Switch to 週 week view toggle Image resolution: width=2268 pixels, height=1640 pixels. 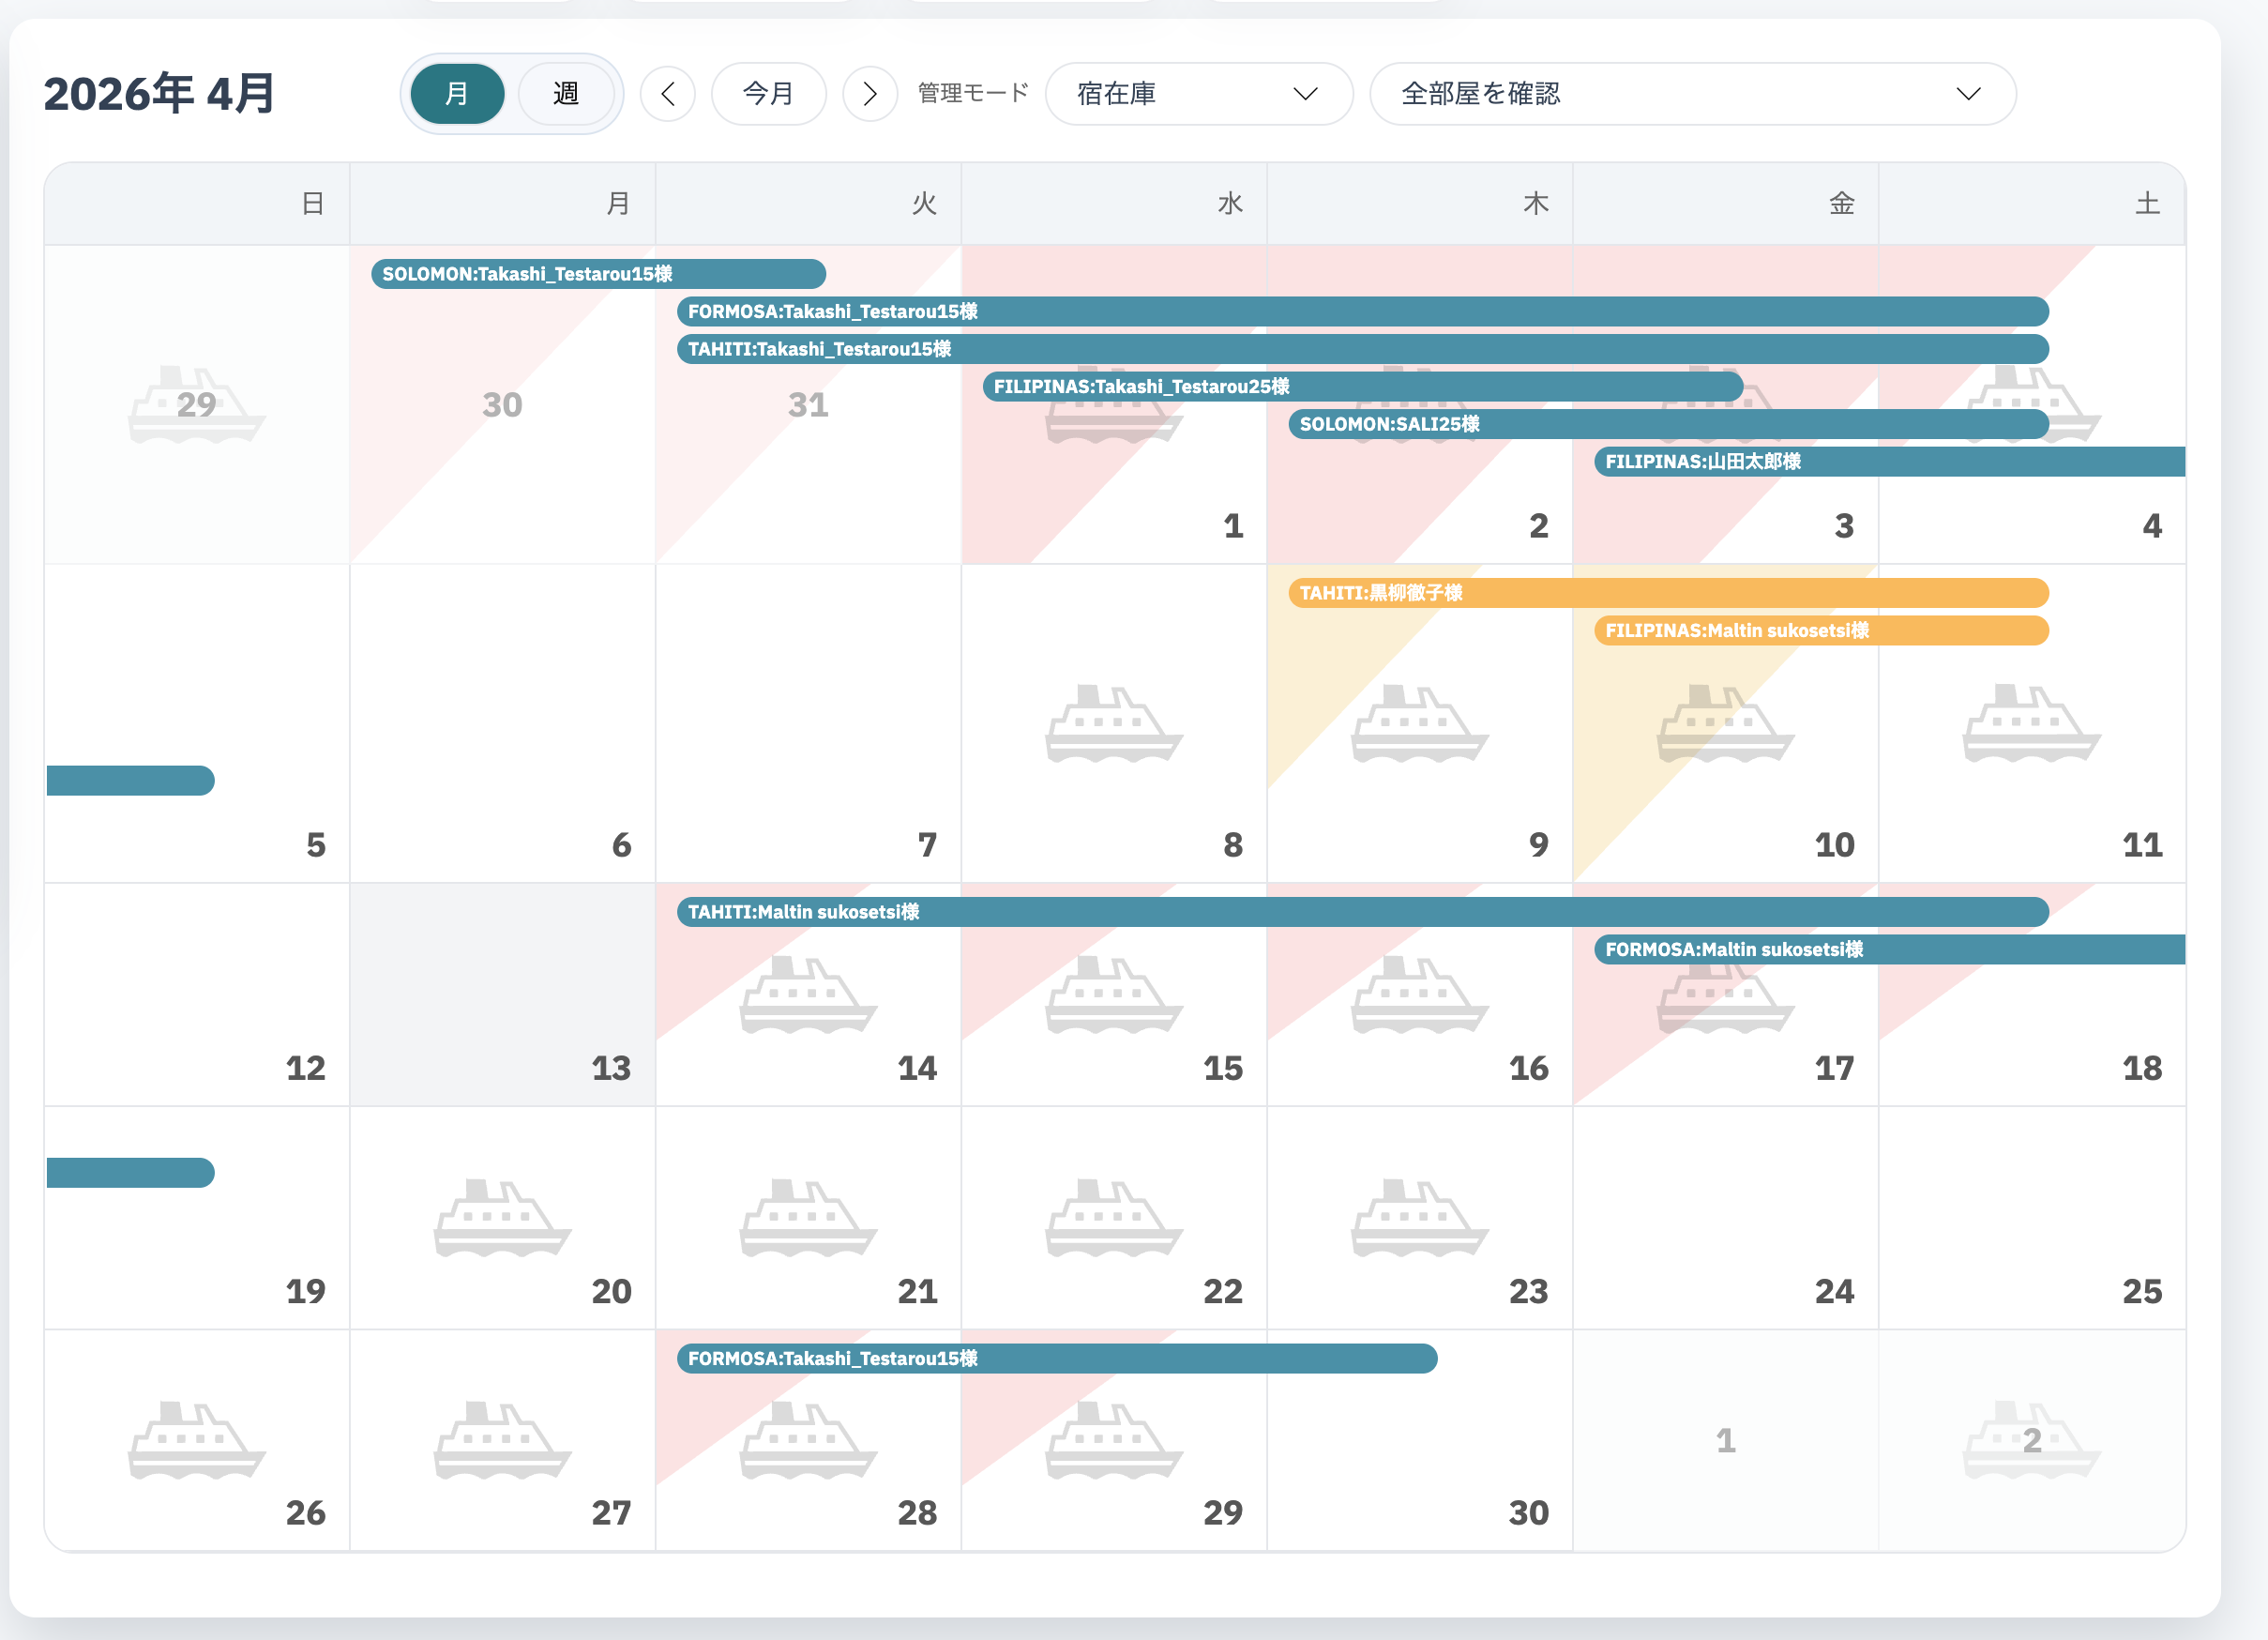[566, 94]
